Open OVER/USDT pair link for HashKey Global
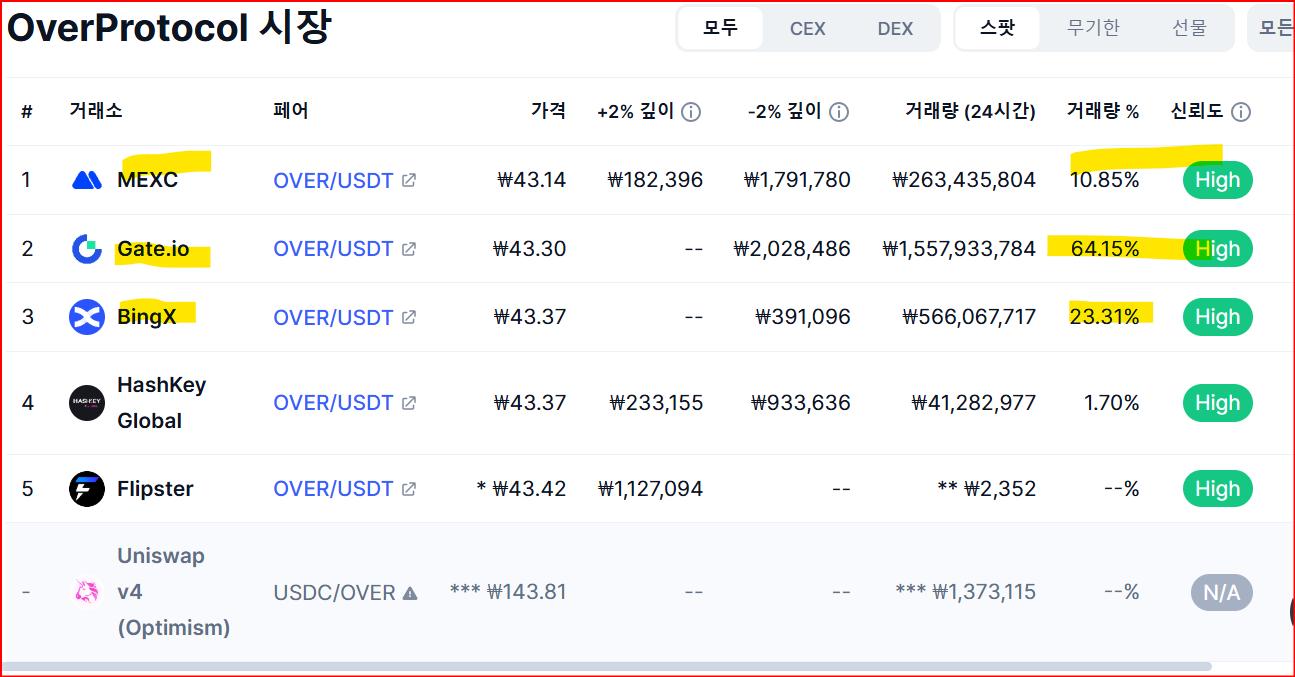 click(333, 403)
